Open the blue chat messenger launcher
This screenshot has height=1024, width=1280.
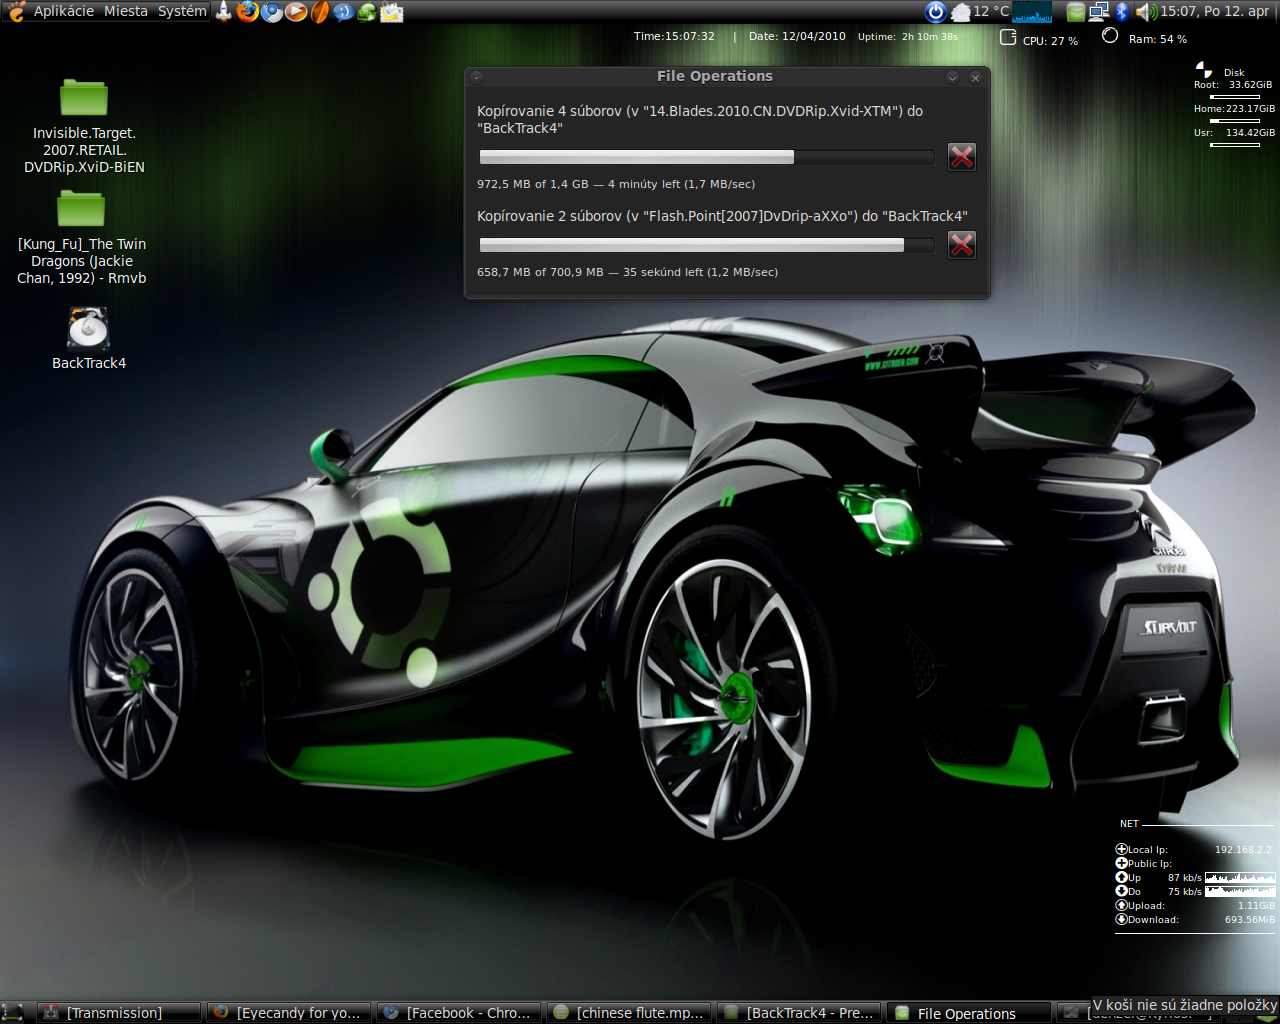pyautogui.click(x=343, y=12)
